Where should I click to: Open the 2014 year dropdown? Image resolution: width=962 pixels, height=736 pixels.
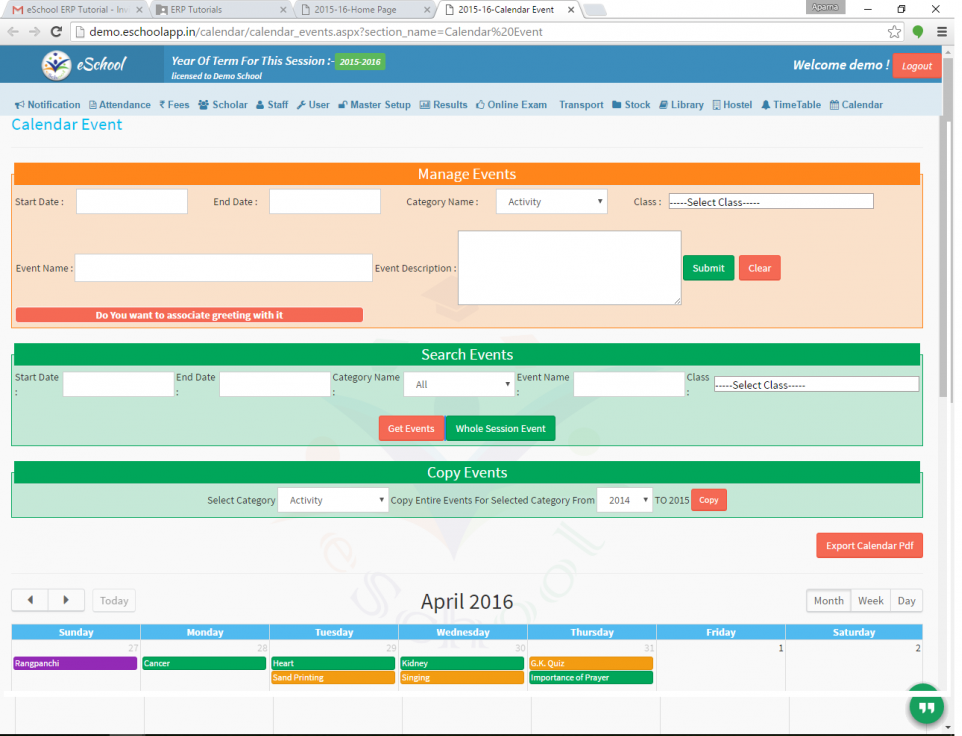click(623, 500)
